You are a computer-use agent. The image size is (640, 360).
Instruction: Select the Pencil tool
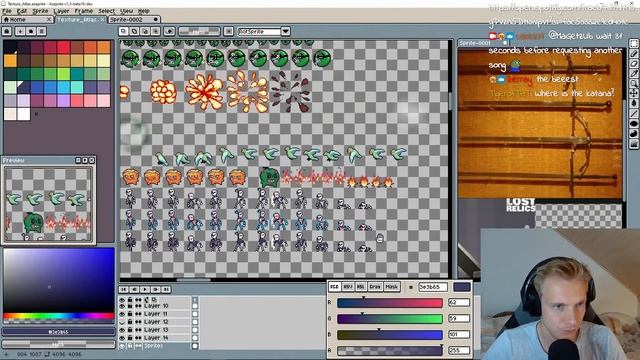(634, 54)
